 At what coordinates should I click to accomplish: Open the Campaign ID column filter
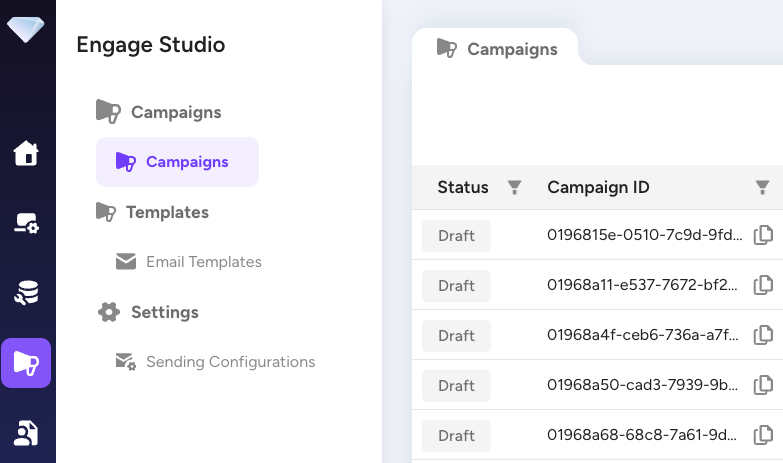click(x=762, y=187)
